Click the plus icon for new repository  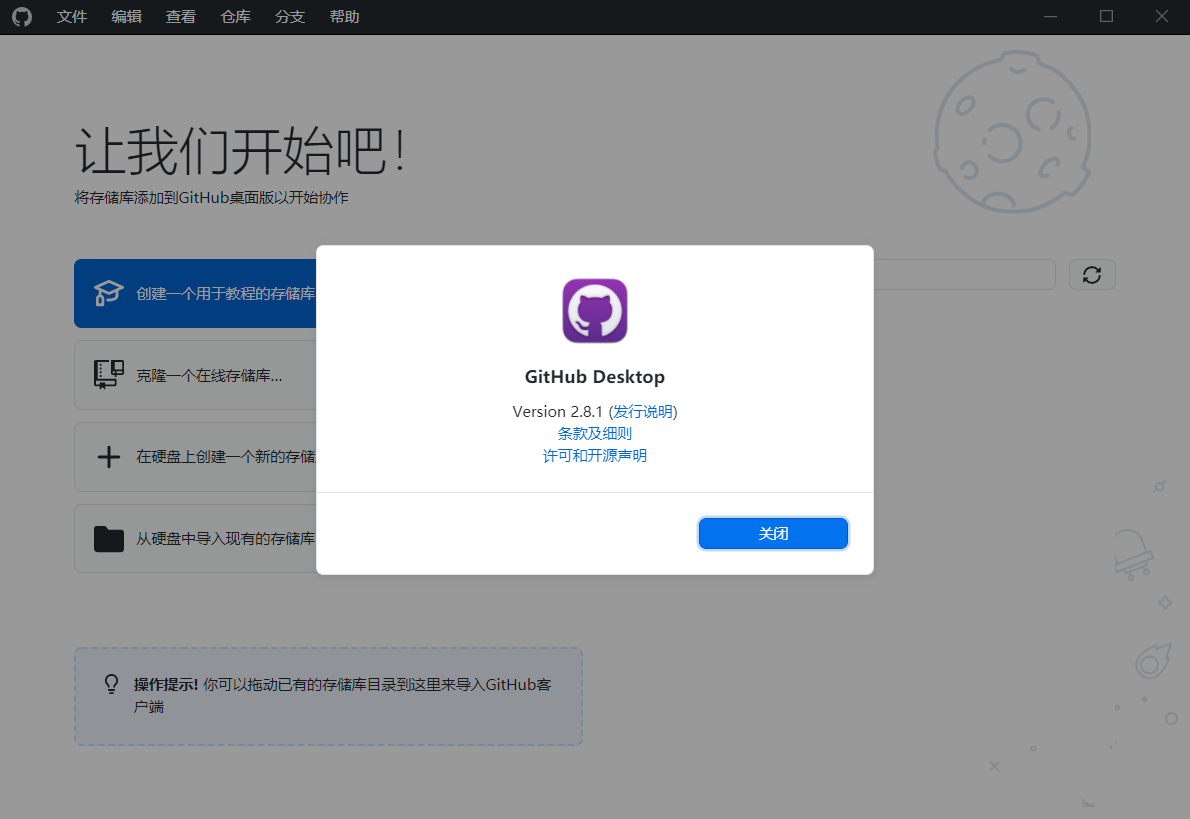coord(109,457)
